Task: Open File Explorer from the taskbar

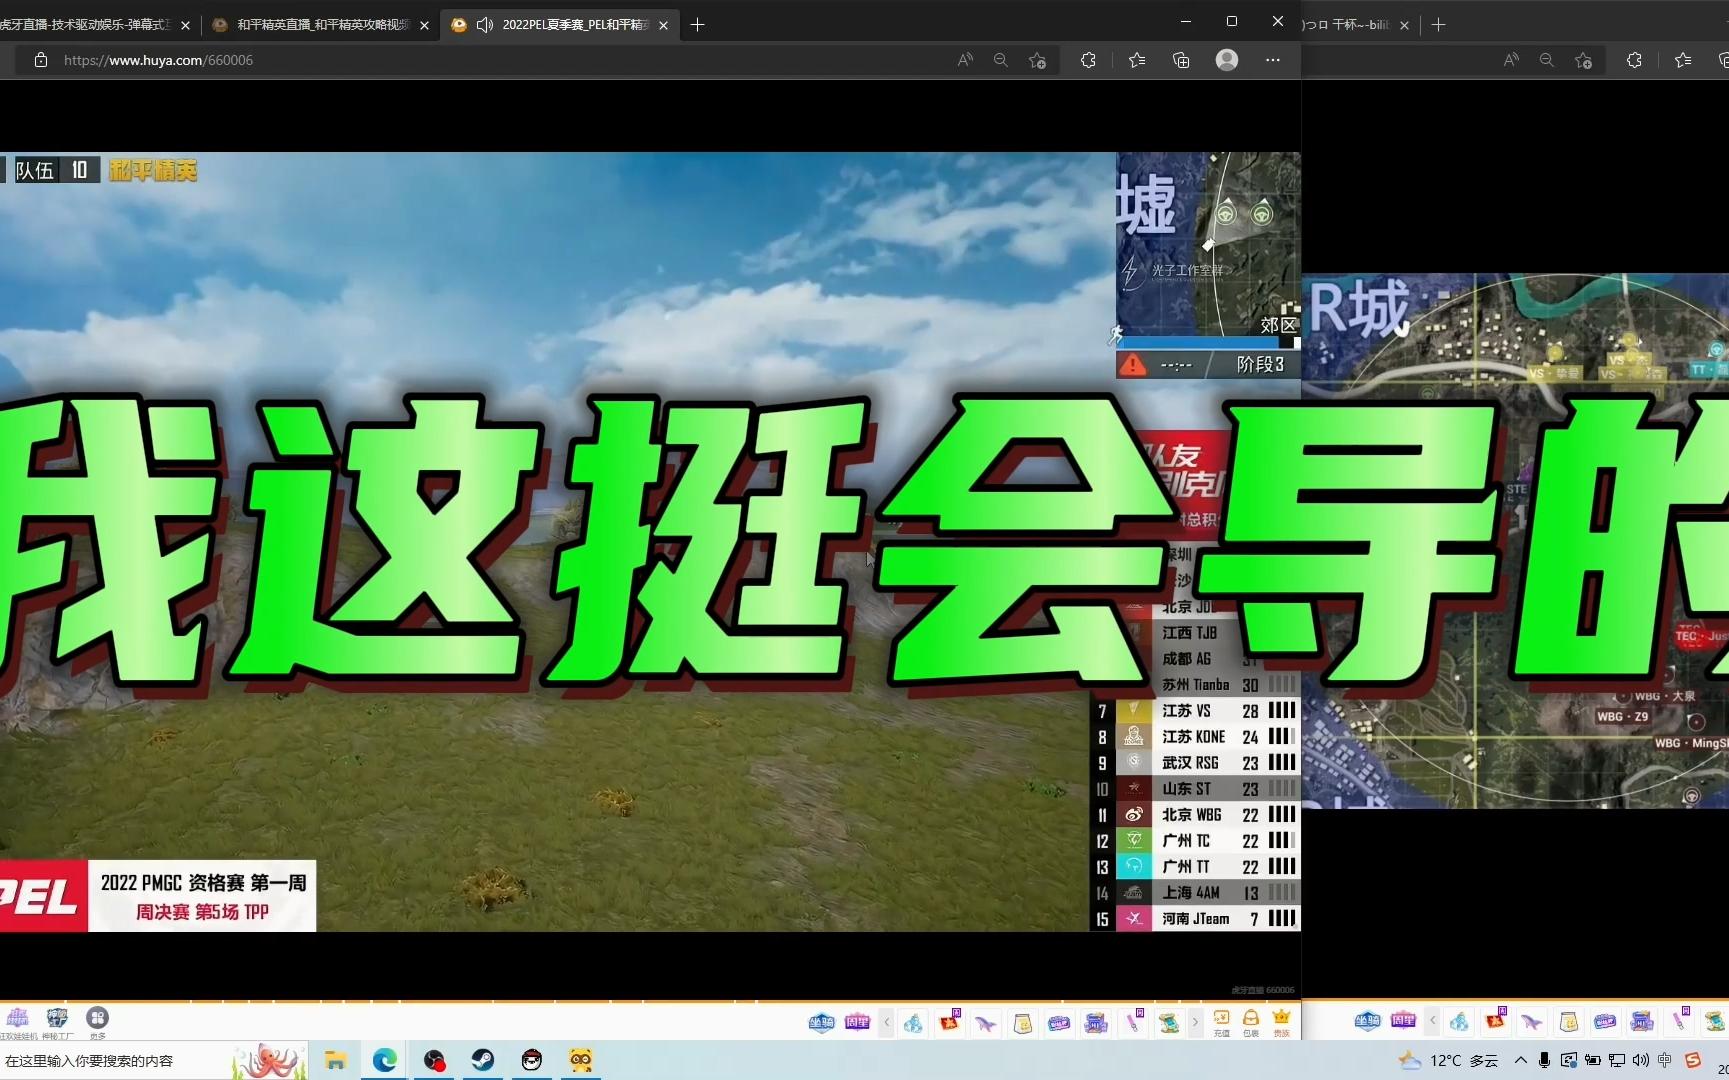Action: point(335,1061)
